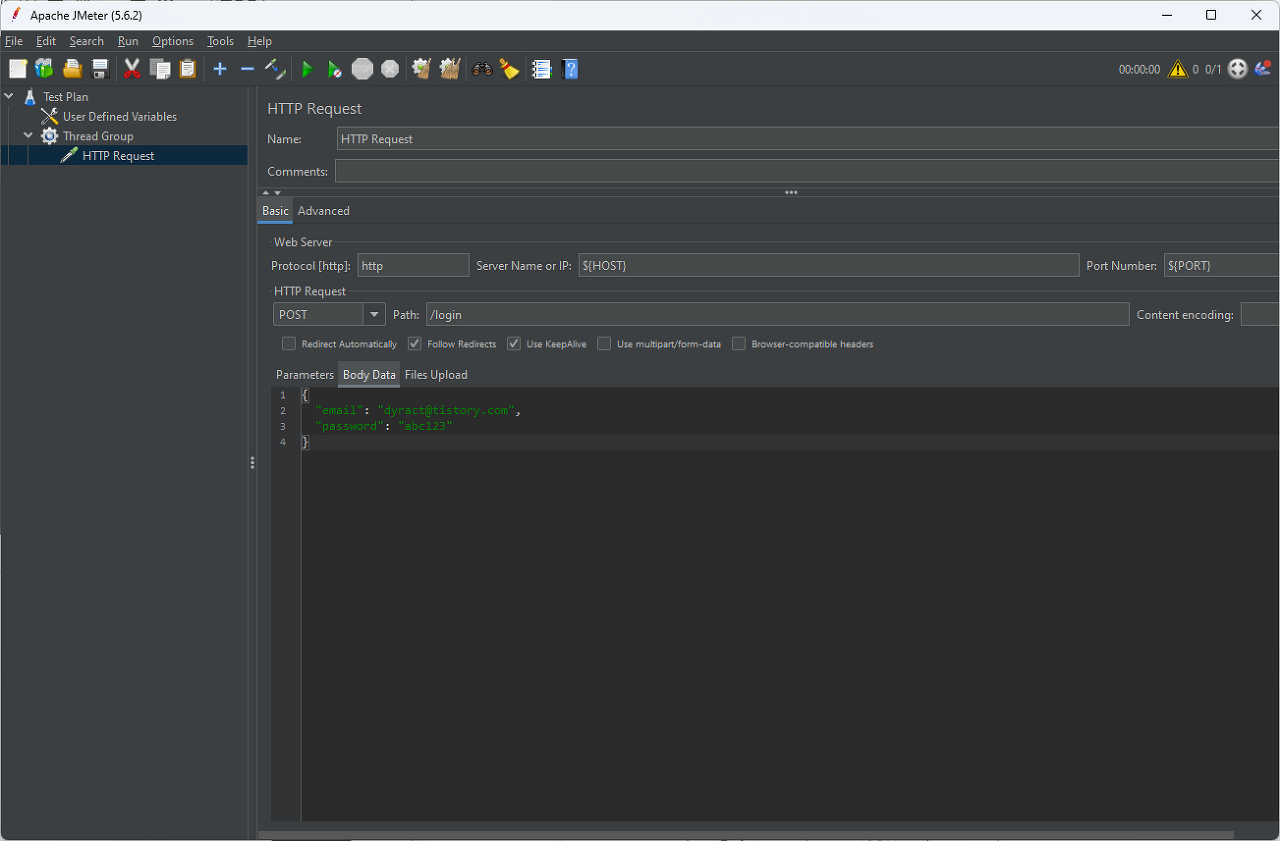Click the yellow warning triangle log icon
This screenshot has height=841, width=1280.
click(1177, 69)
